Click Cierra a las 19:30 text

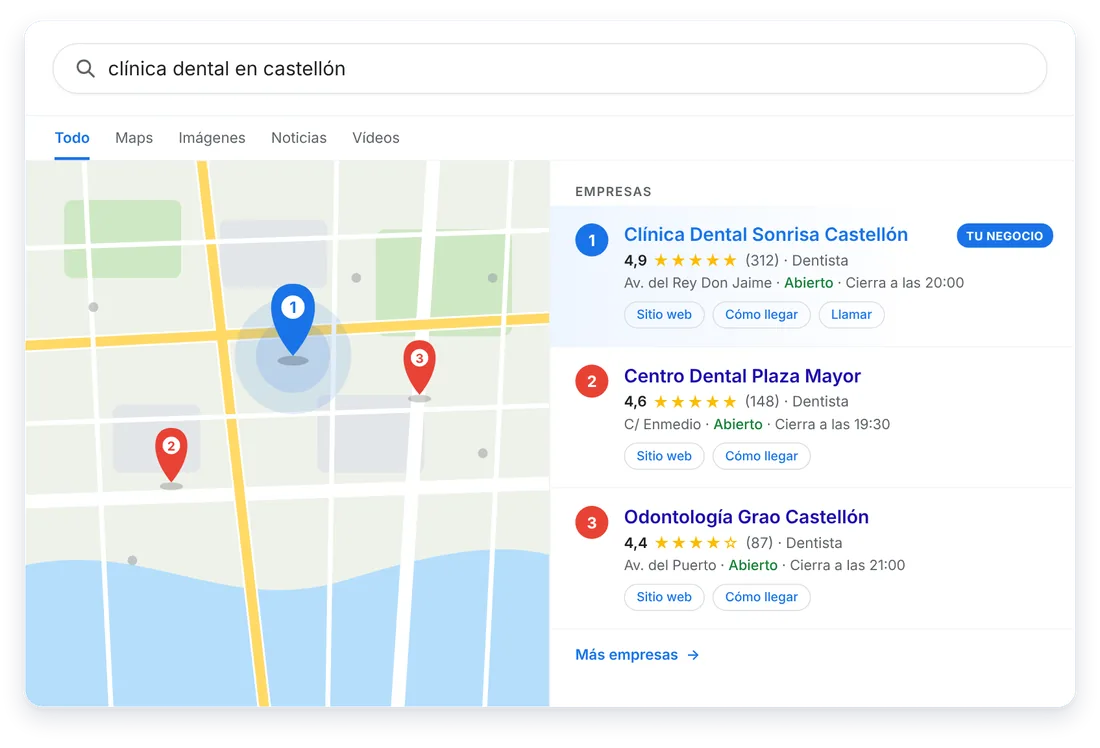click(x=832, y=424)
